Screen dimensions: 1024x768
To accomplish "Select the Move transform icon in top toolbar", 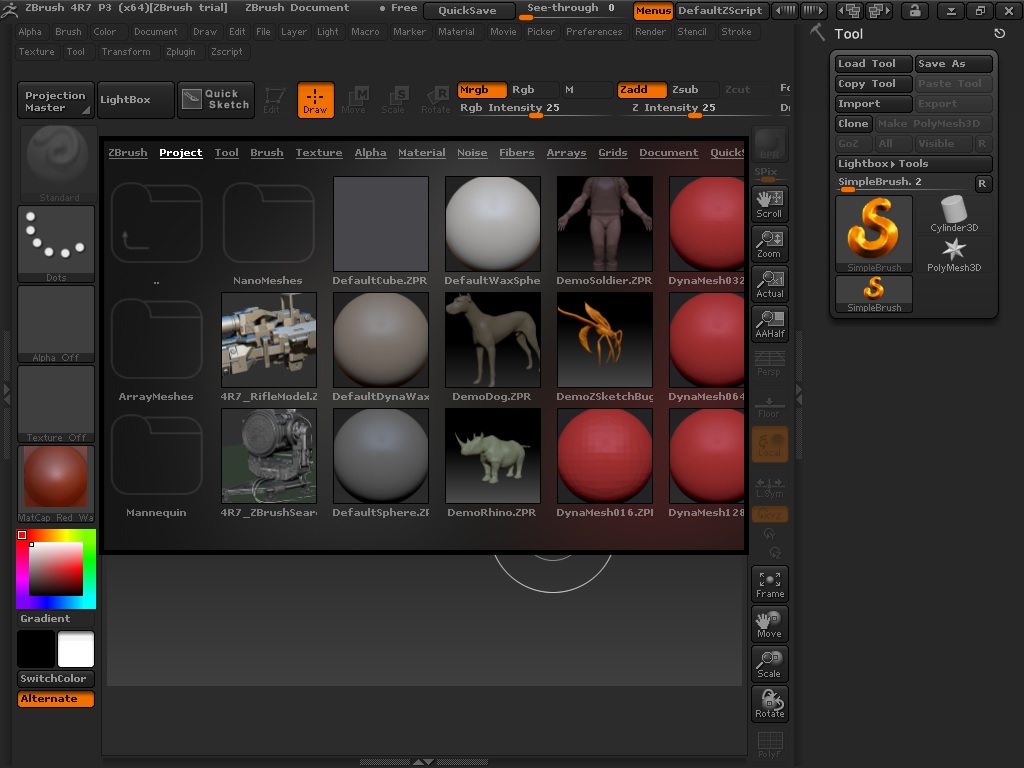I will point(355,99).
